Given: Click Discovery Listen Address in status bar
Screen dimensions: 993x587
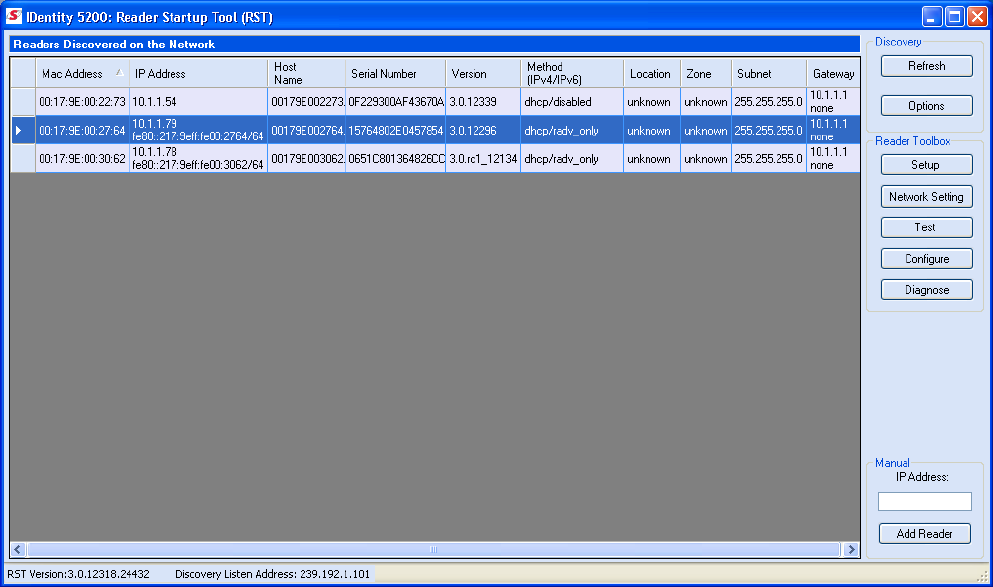Looking at the screenshot, I should coord(272,574).
